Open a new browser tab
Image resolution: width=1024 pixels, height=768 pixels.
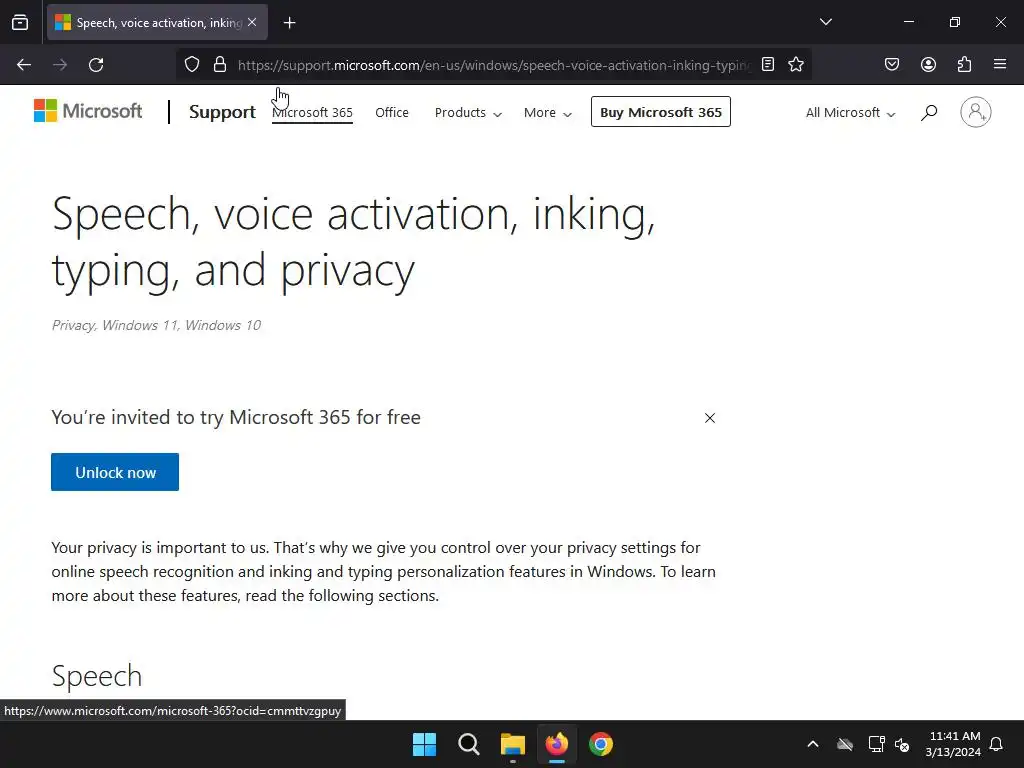click(x=289, y=23)
